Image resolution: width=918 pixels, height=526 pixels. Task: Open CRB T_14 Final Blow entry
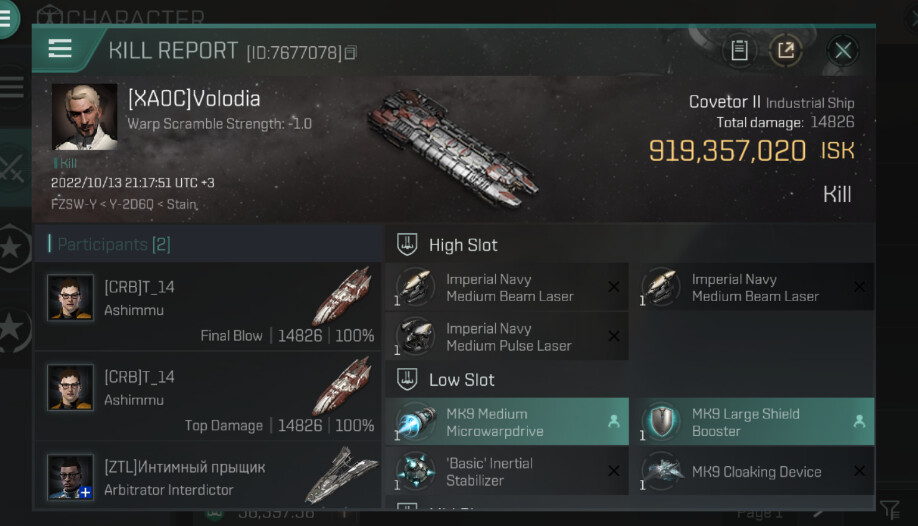click(208, 306)
